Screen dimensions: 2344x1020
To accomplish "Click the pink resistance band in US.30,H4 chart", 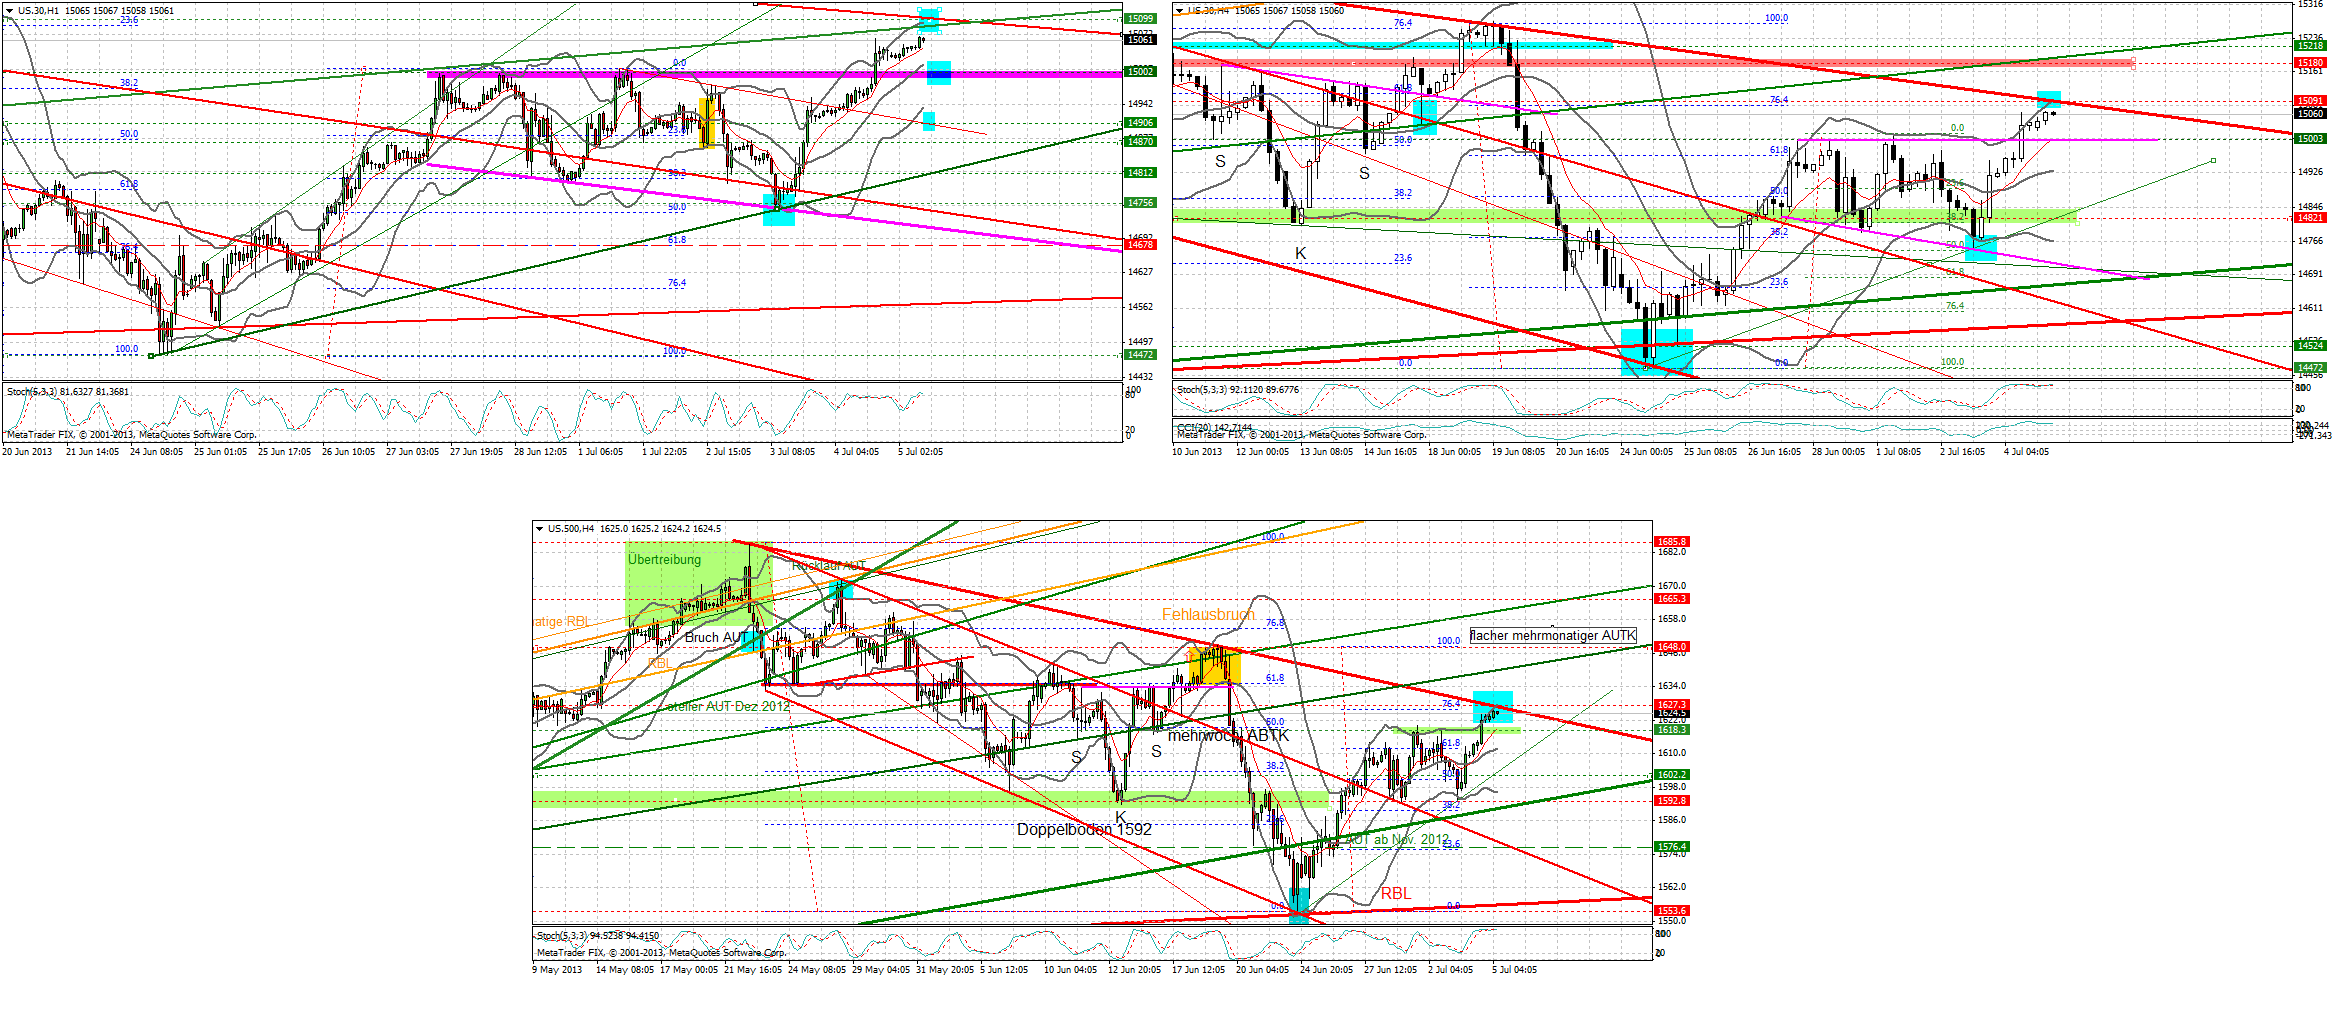I will (x=1653, y=63).
